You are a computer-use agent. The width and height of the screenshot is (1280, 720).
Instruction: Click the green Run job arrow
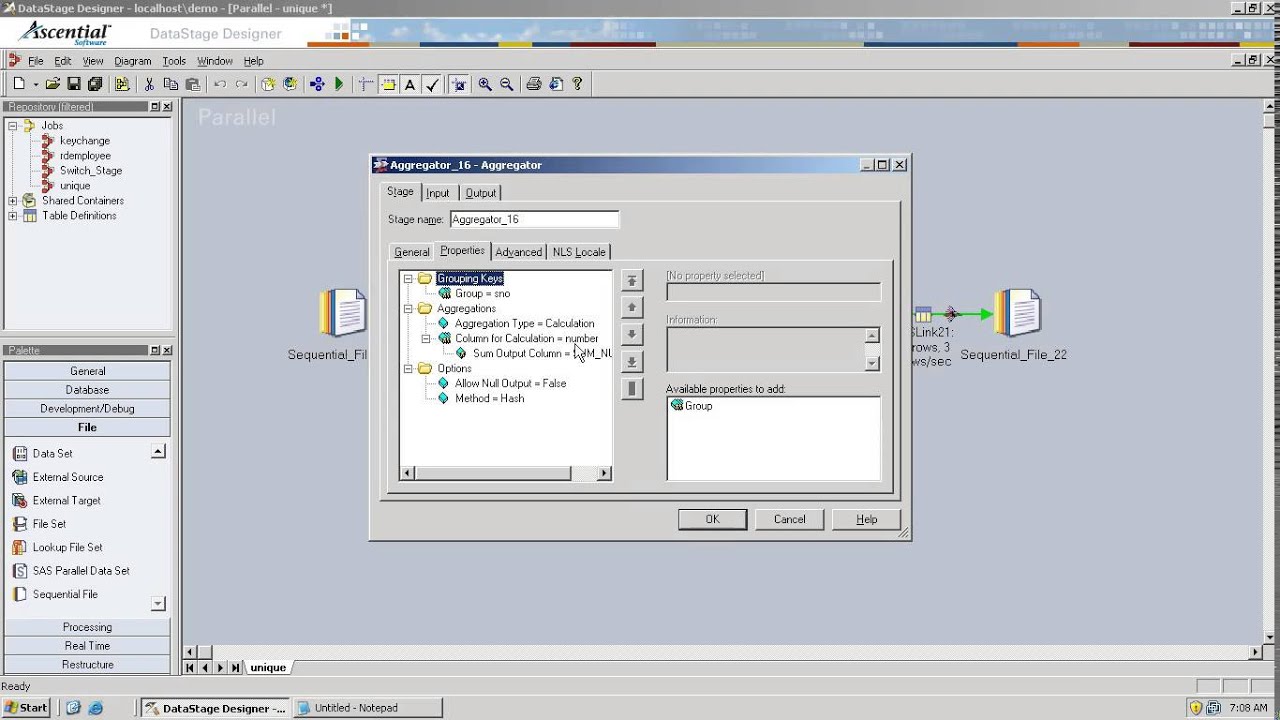(x=339, y=85)
